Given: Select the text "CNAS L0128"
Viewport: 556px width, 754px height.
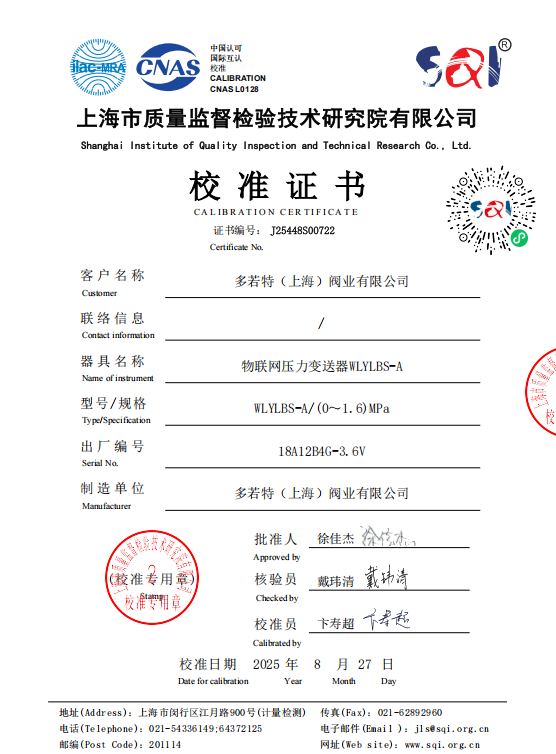Looking at the screenshot, I should [234, 89].
